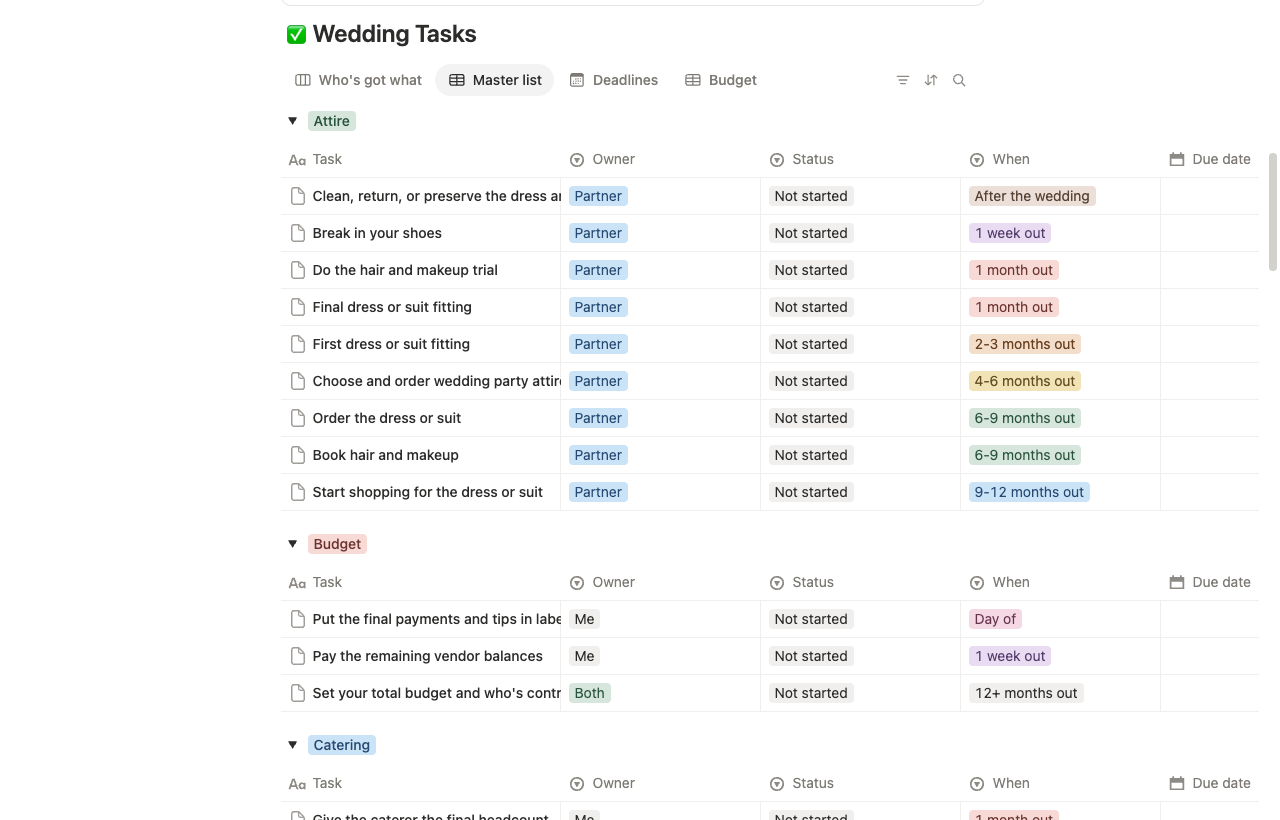Click page icon for Do the hair and makeup trial

[297, 270]
